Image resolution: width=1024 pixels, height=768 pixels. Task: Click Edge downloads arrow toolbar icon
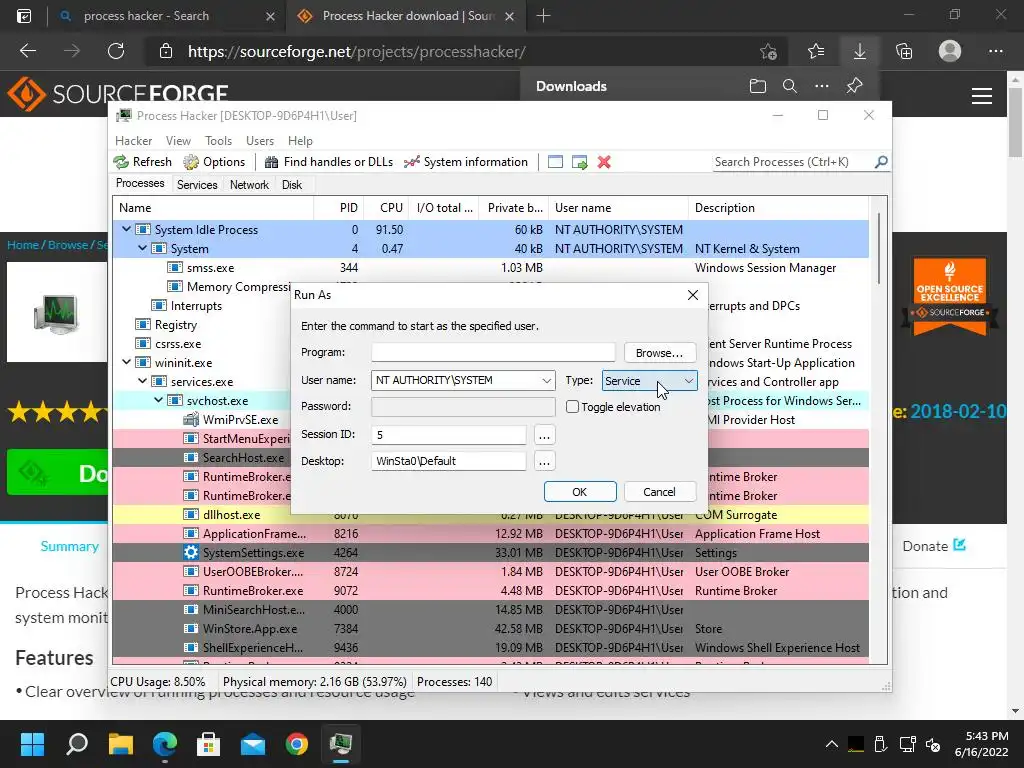coord(860,51)
